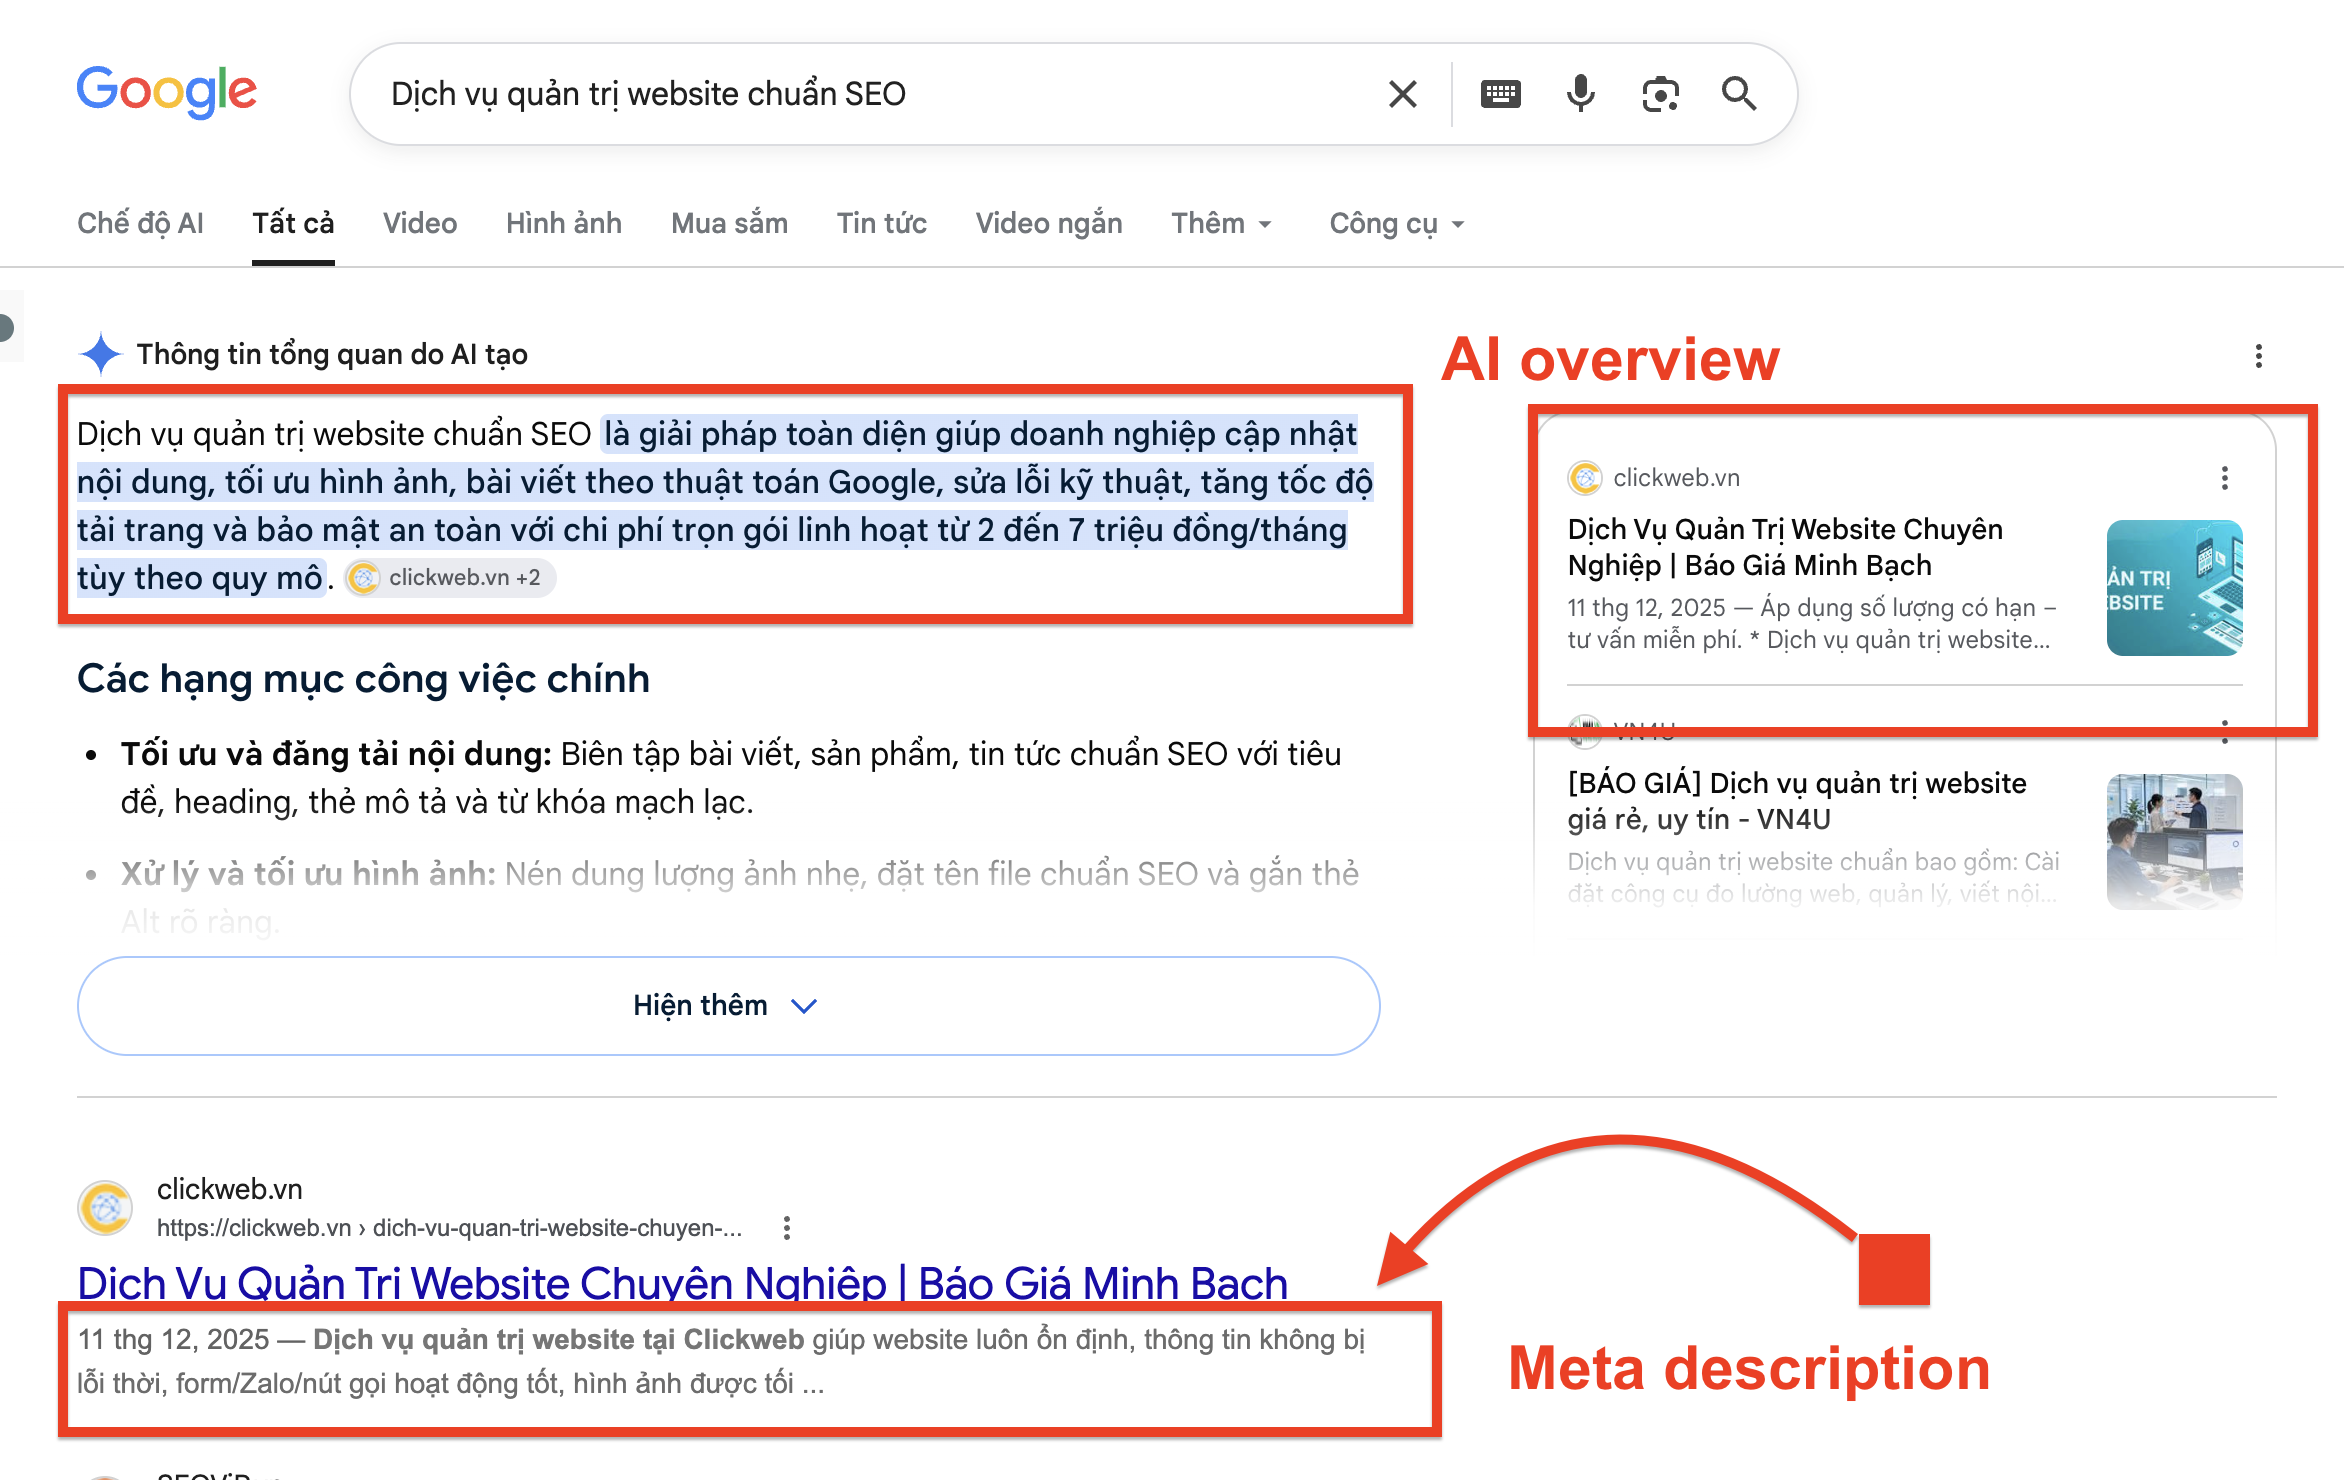Open the Hình ảnh tab
The height and width of the screenshot is (1480, 2344).
click(564, 223)
